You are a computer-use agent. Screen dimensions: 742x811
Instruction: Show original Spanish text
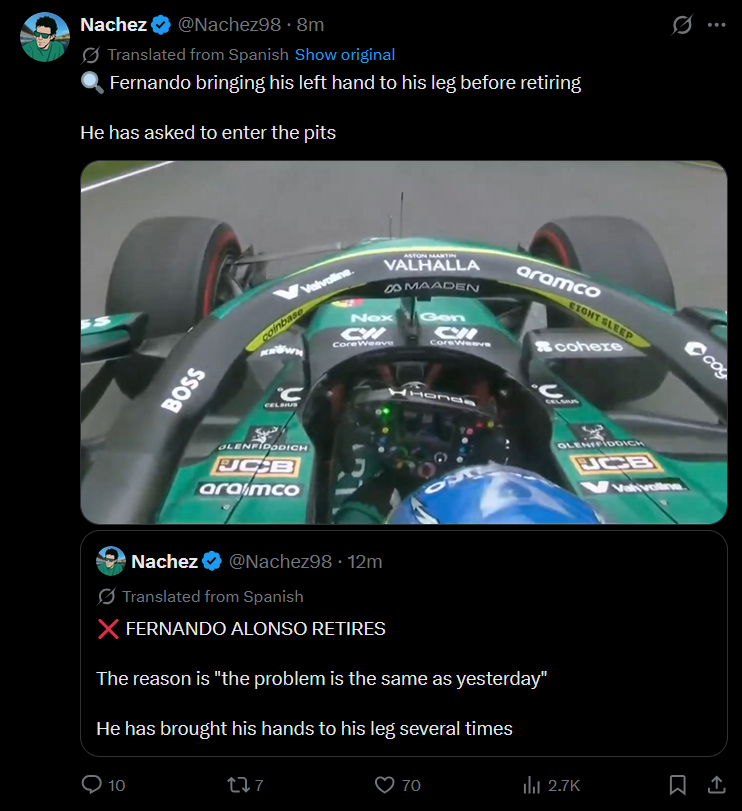tap(345, 54)
